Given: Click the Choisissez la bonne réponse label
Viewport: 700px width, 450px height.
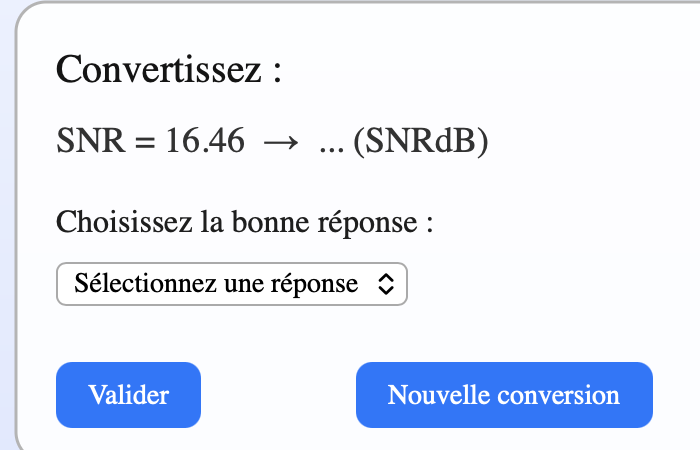Looking at the screenshot, I should 245,221.
